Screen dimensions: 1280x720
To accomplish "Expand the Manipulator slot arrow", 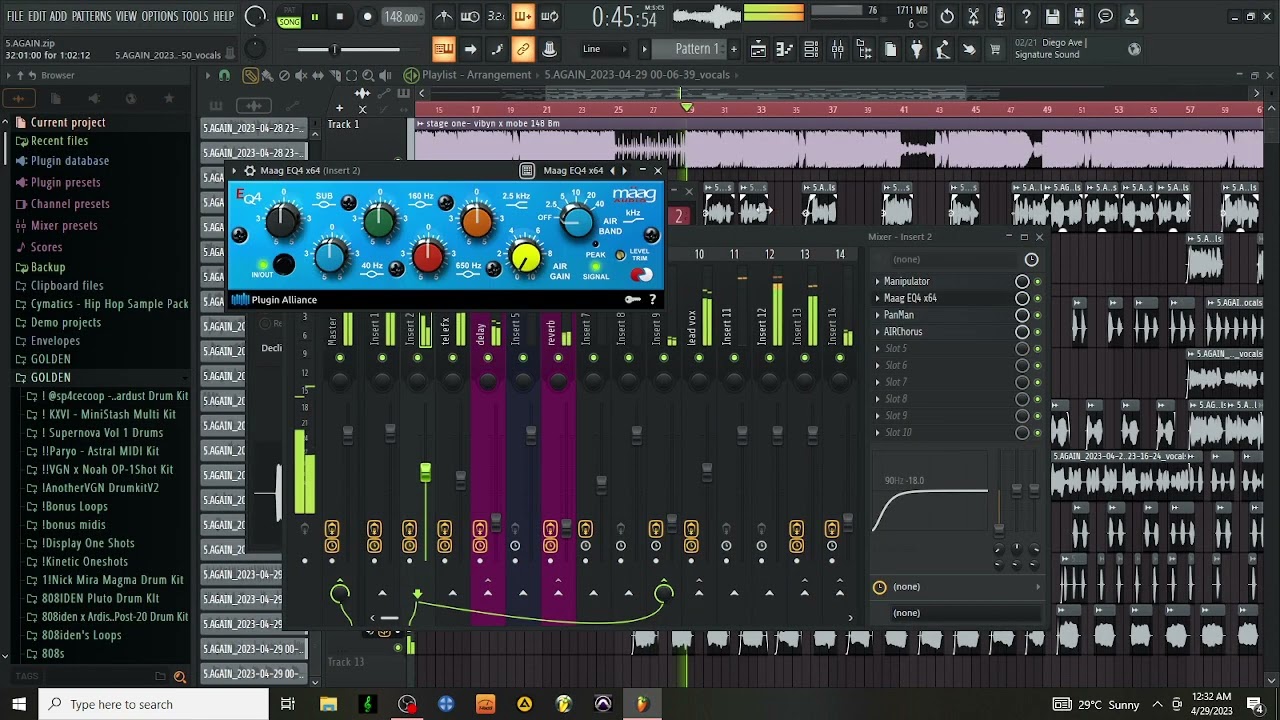I will tap(878, 282).
